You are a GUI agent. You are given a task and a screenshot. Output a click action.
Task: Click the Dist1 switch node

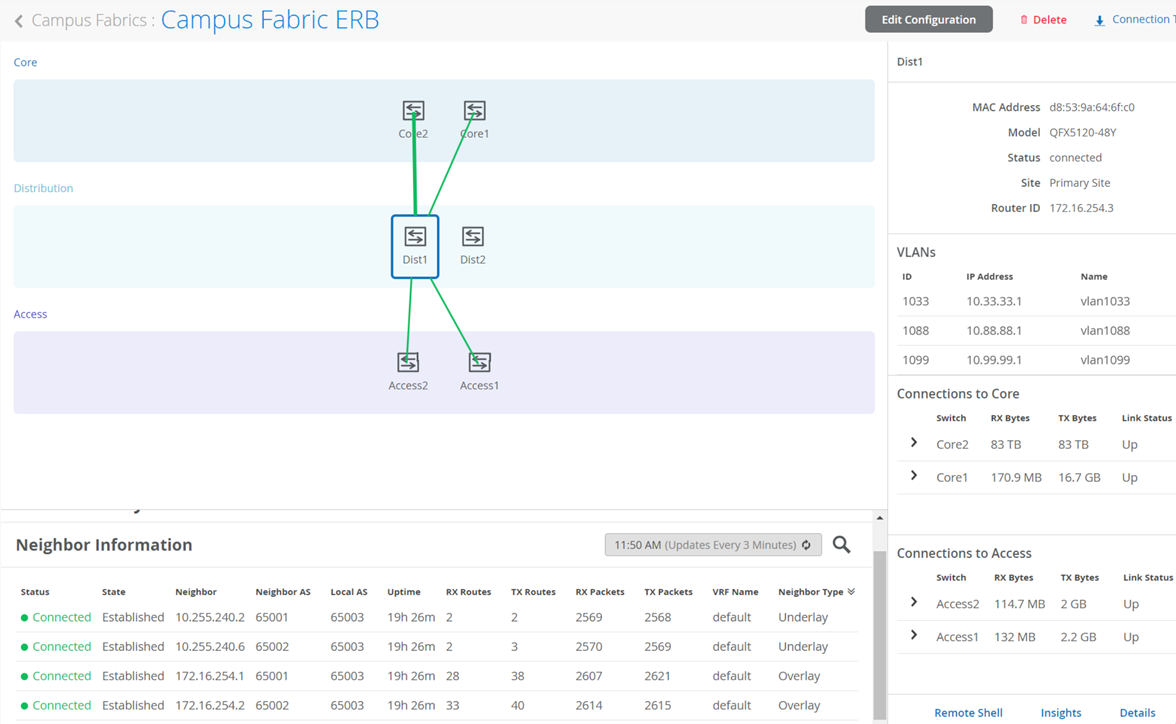pyautogui.click(x=415, y=245)
